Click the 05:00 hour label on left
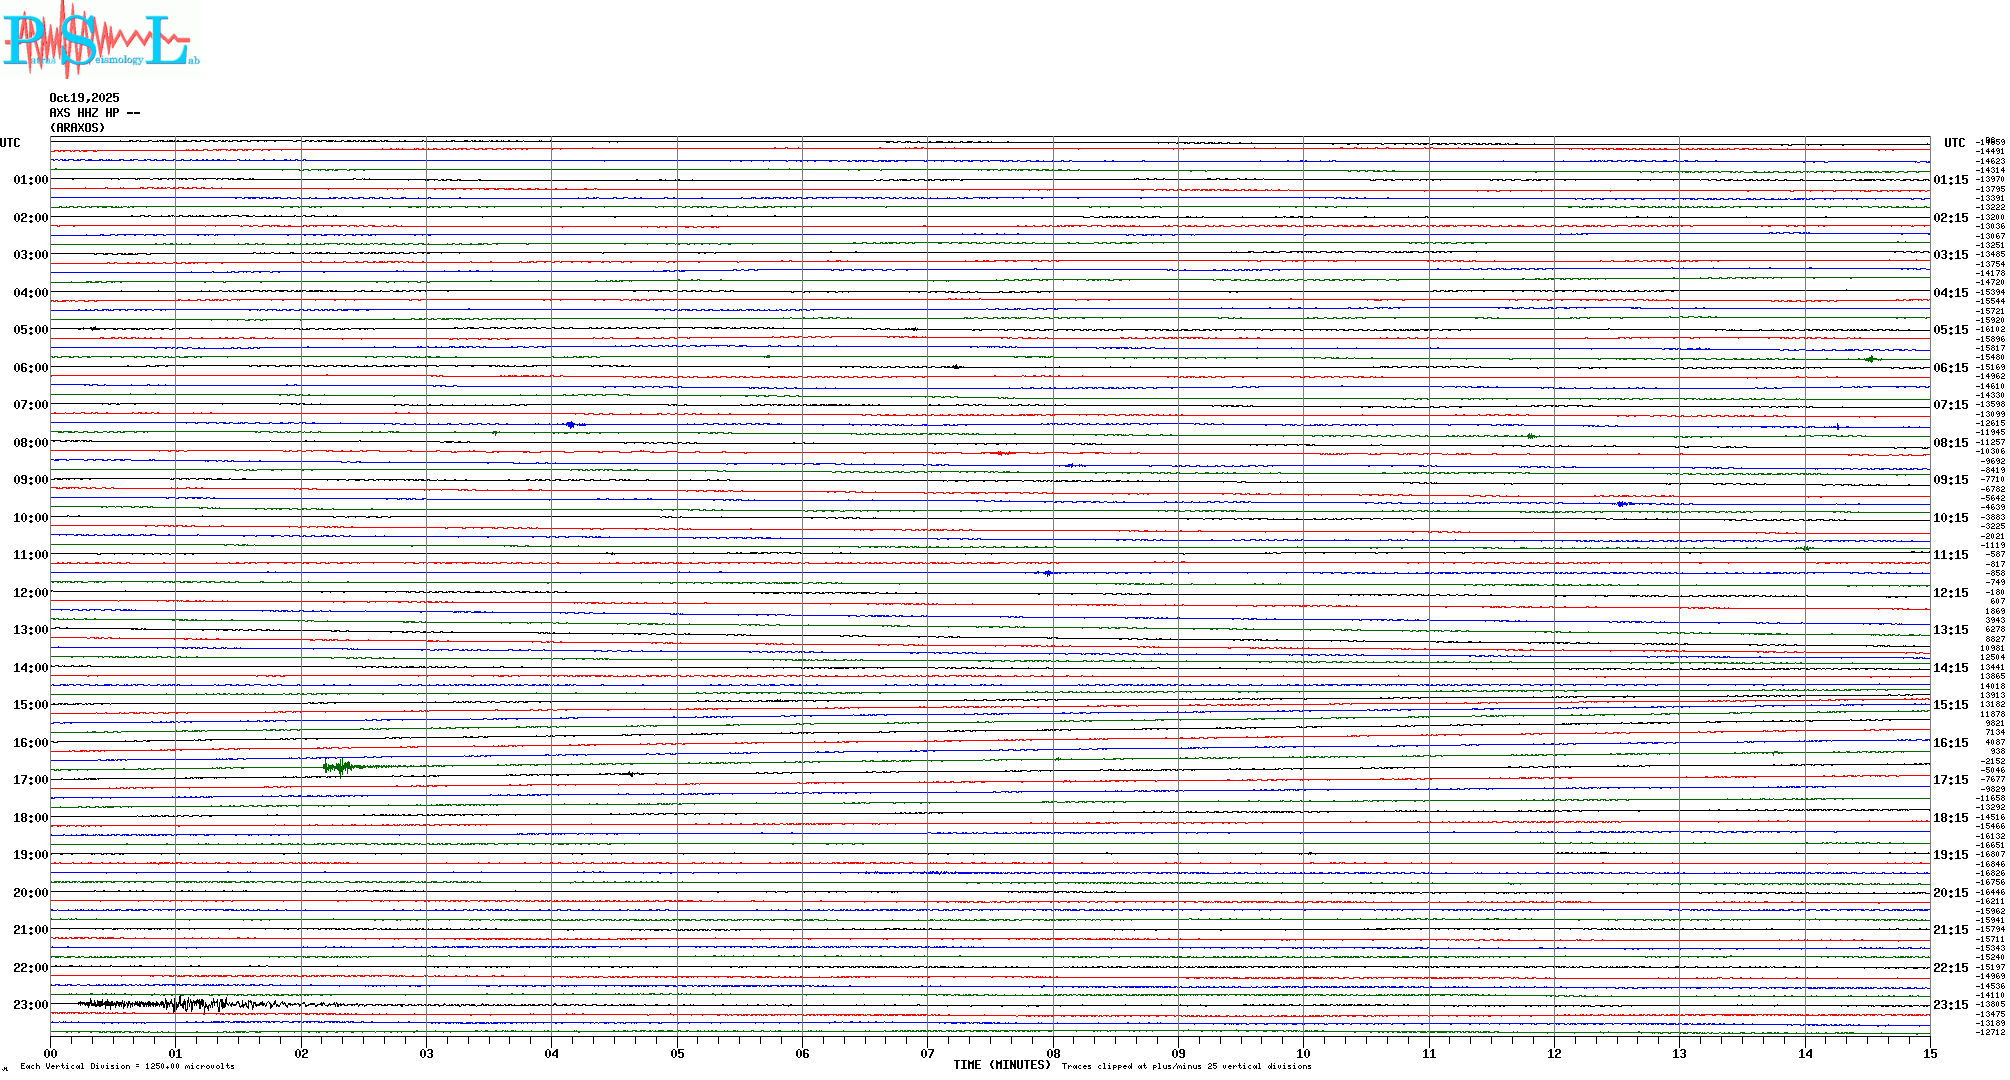The image size is (2010, 1080). pyautogui.click(x=30, y=330)
